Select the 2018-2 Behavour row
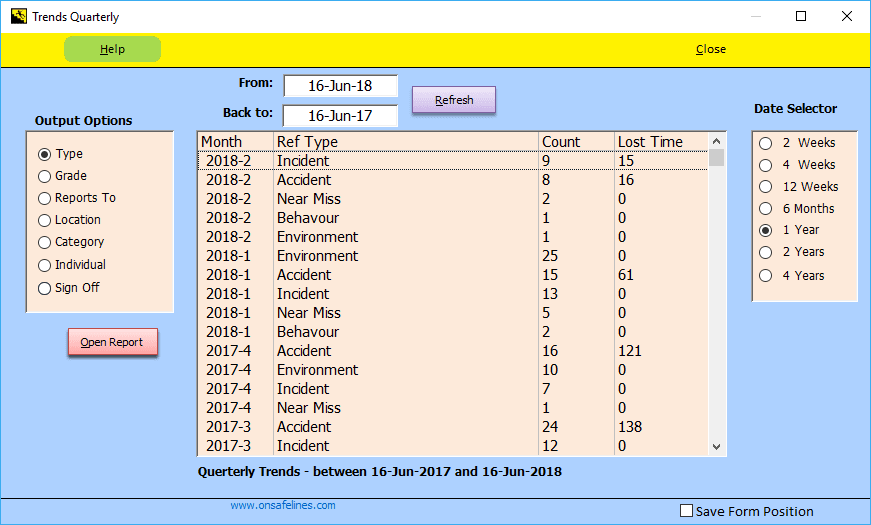Viewport: 871px width, 525px height. tap(453, 218)
